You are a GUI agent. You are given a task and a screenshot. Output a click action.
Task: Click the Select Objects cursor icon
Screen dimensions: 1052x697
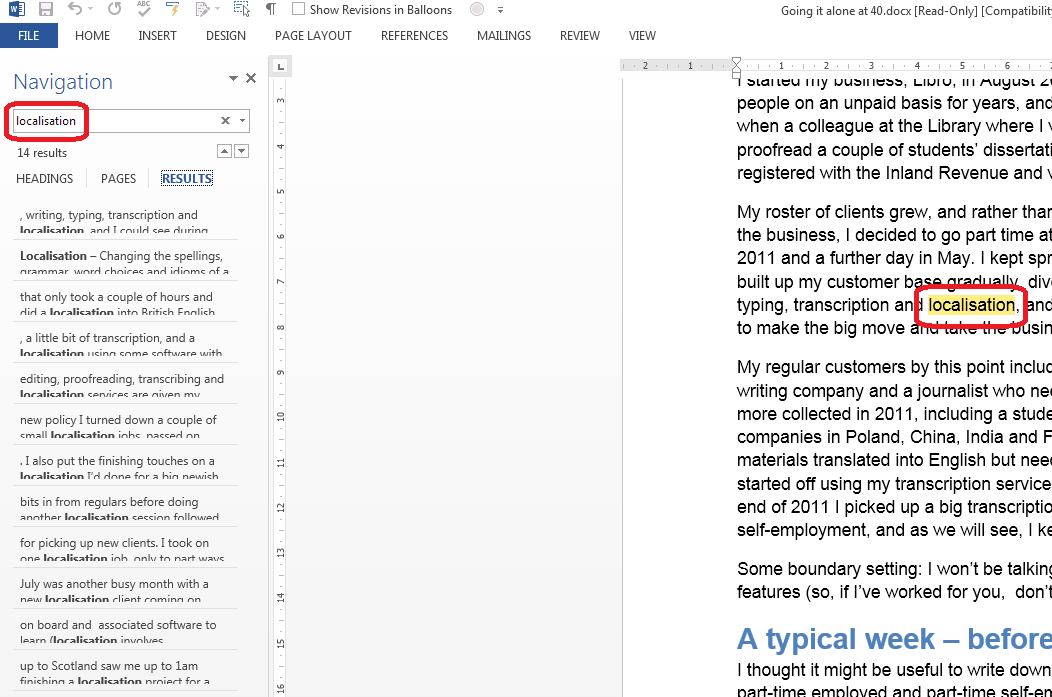[240, 10]
